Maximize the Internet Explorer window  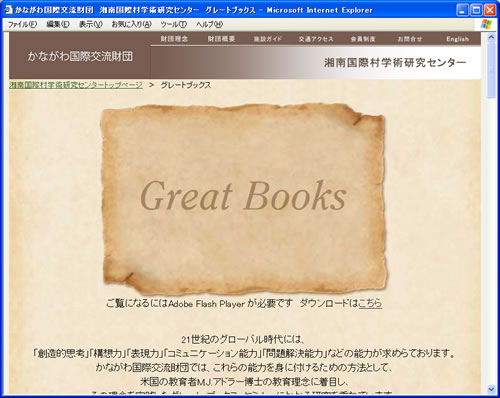[476, 10]
